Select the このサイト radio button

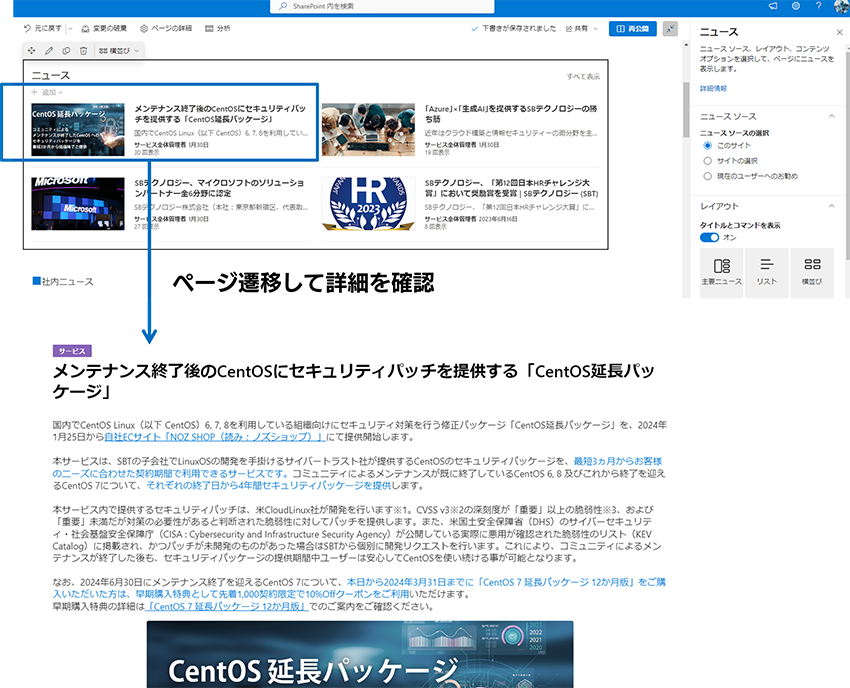click(x=707, y=145)
